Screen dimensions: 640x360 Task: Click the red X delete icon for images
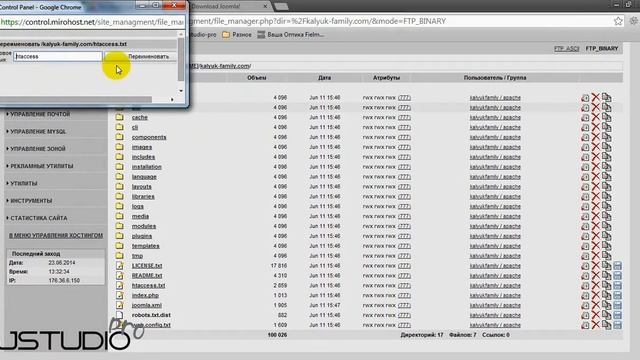[596, 147]
